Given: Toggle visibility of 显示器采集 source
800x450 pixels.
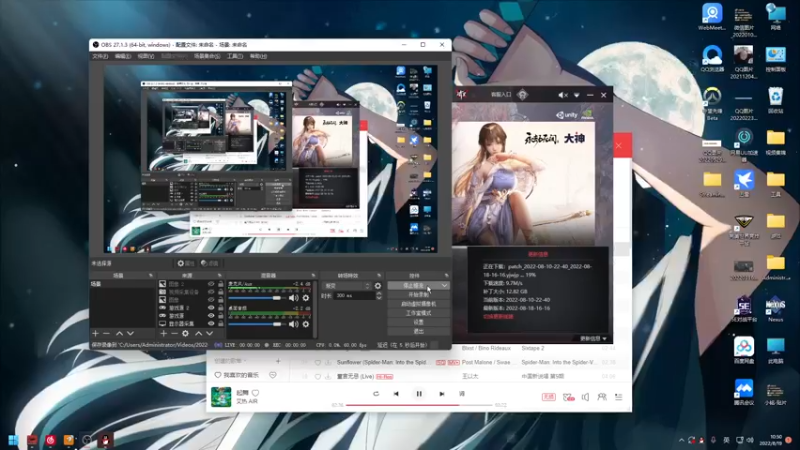Looking at the screenshot, I should (x=211, y=323).
